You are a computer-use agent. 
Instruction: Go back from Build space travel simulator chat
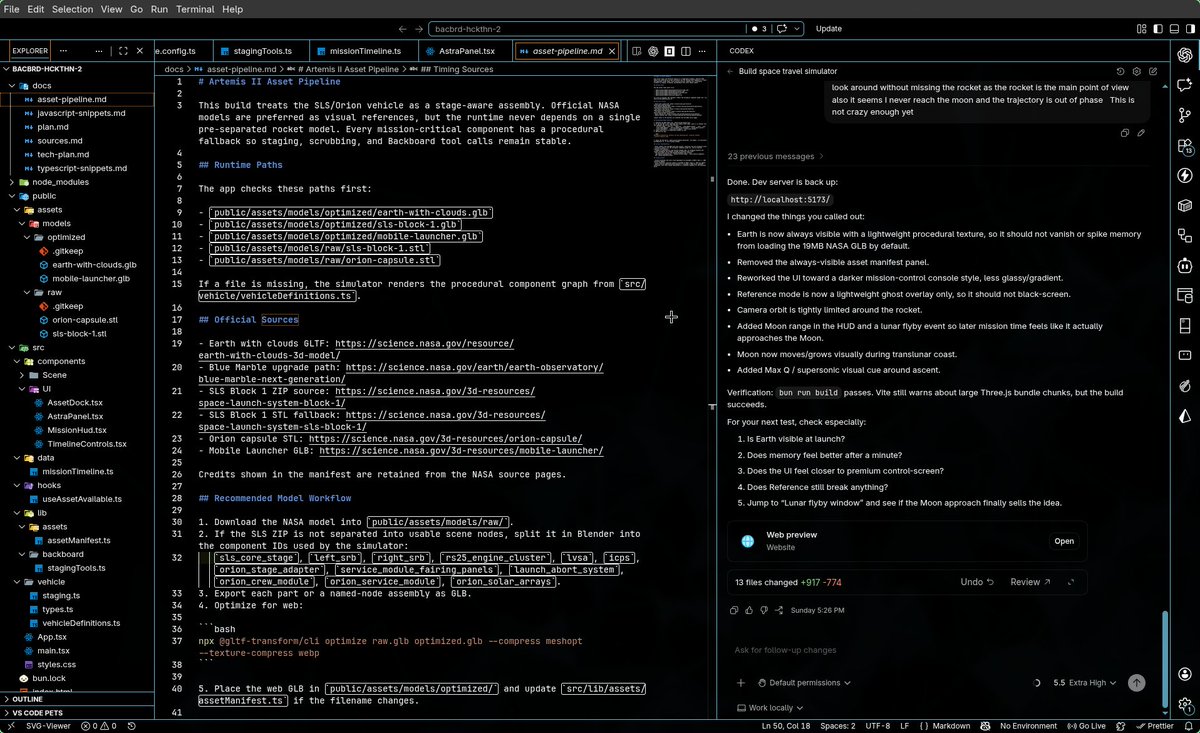tap(728, 72)
